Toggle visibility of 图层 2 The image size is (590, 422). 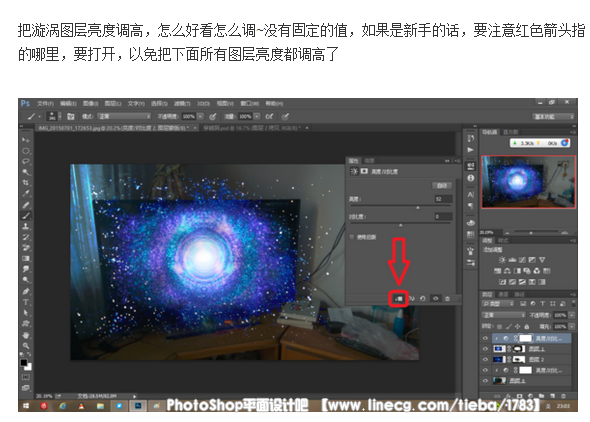(x=485, y=359)
